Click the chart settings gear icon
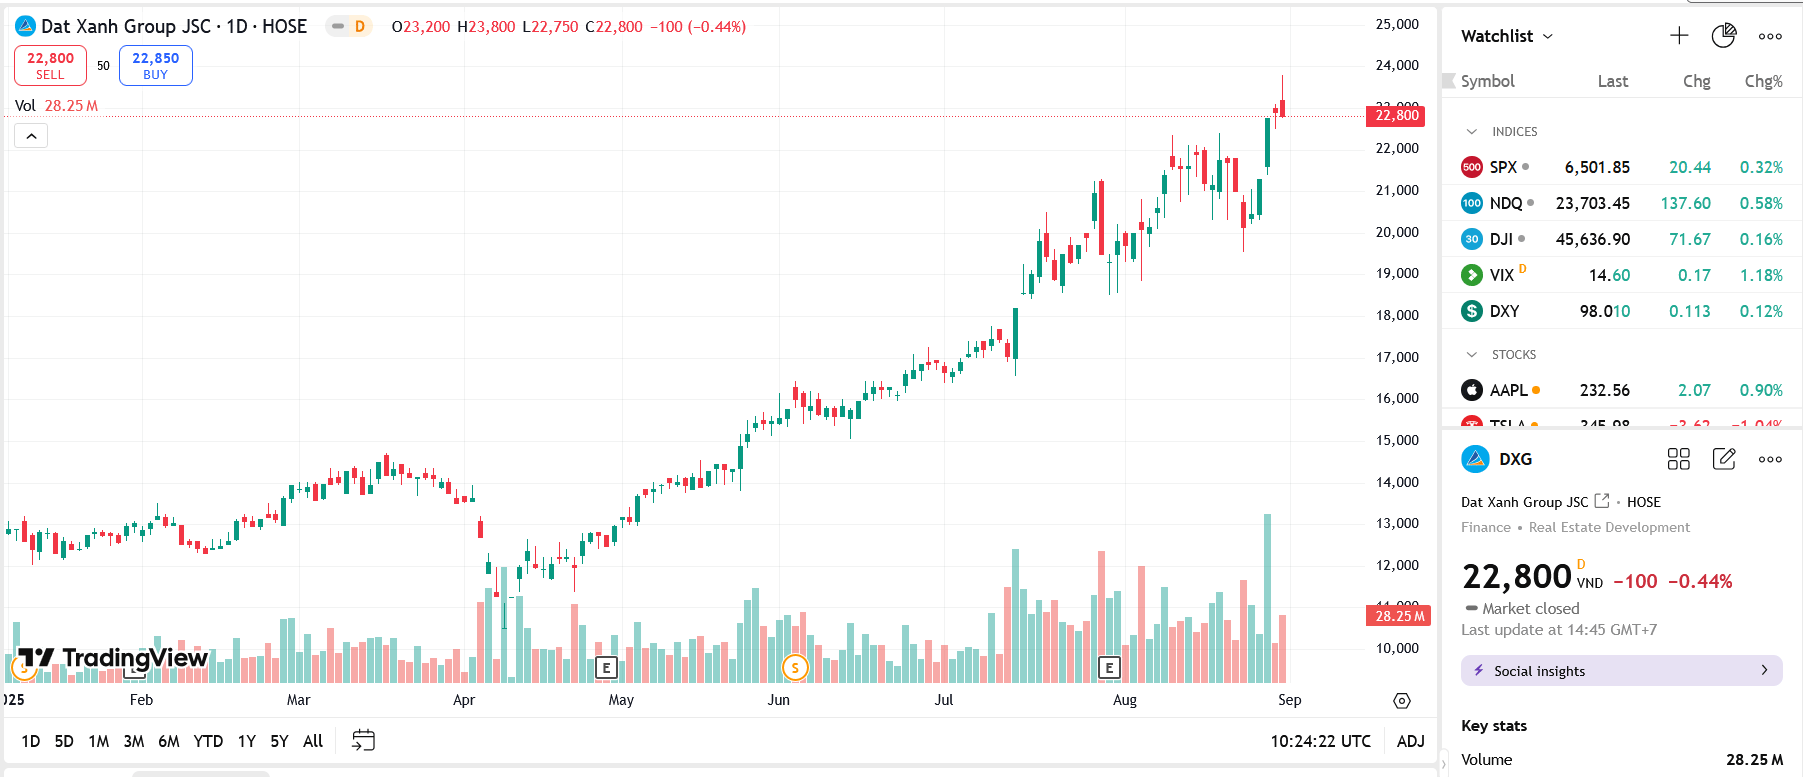Image resolution: width=1803 pixels, height=777 pixels. pos(1402,701)
